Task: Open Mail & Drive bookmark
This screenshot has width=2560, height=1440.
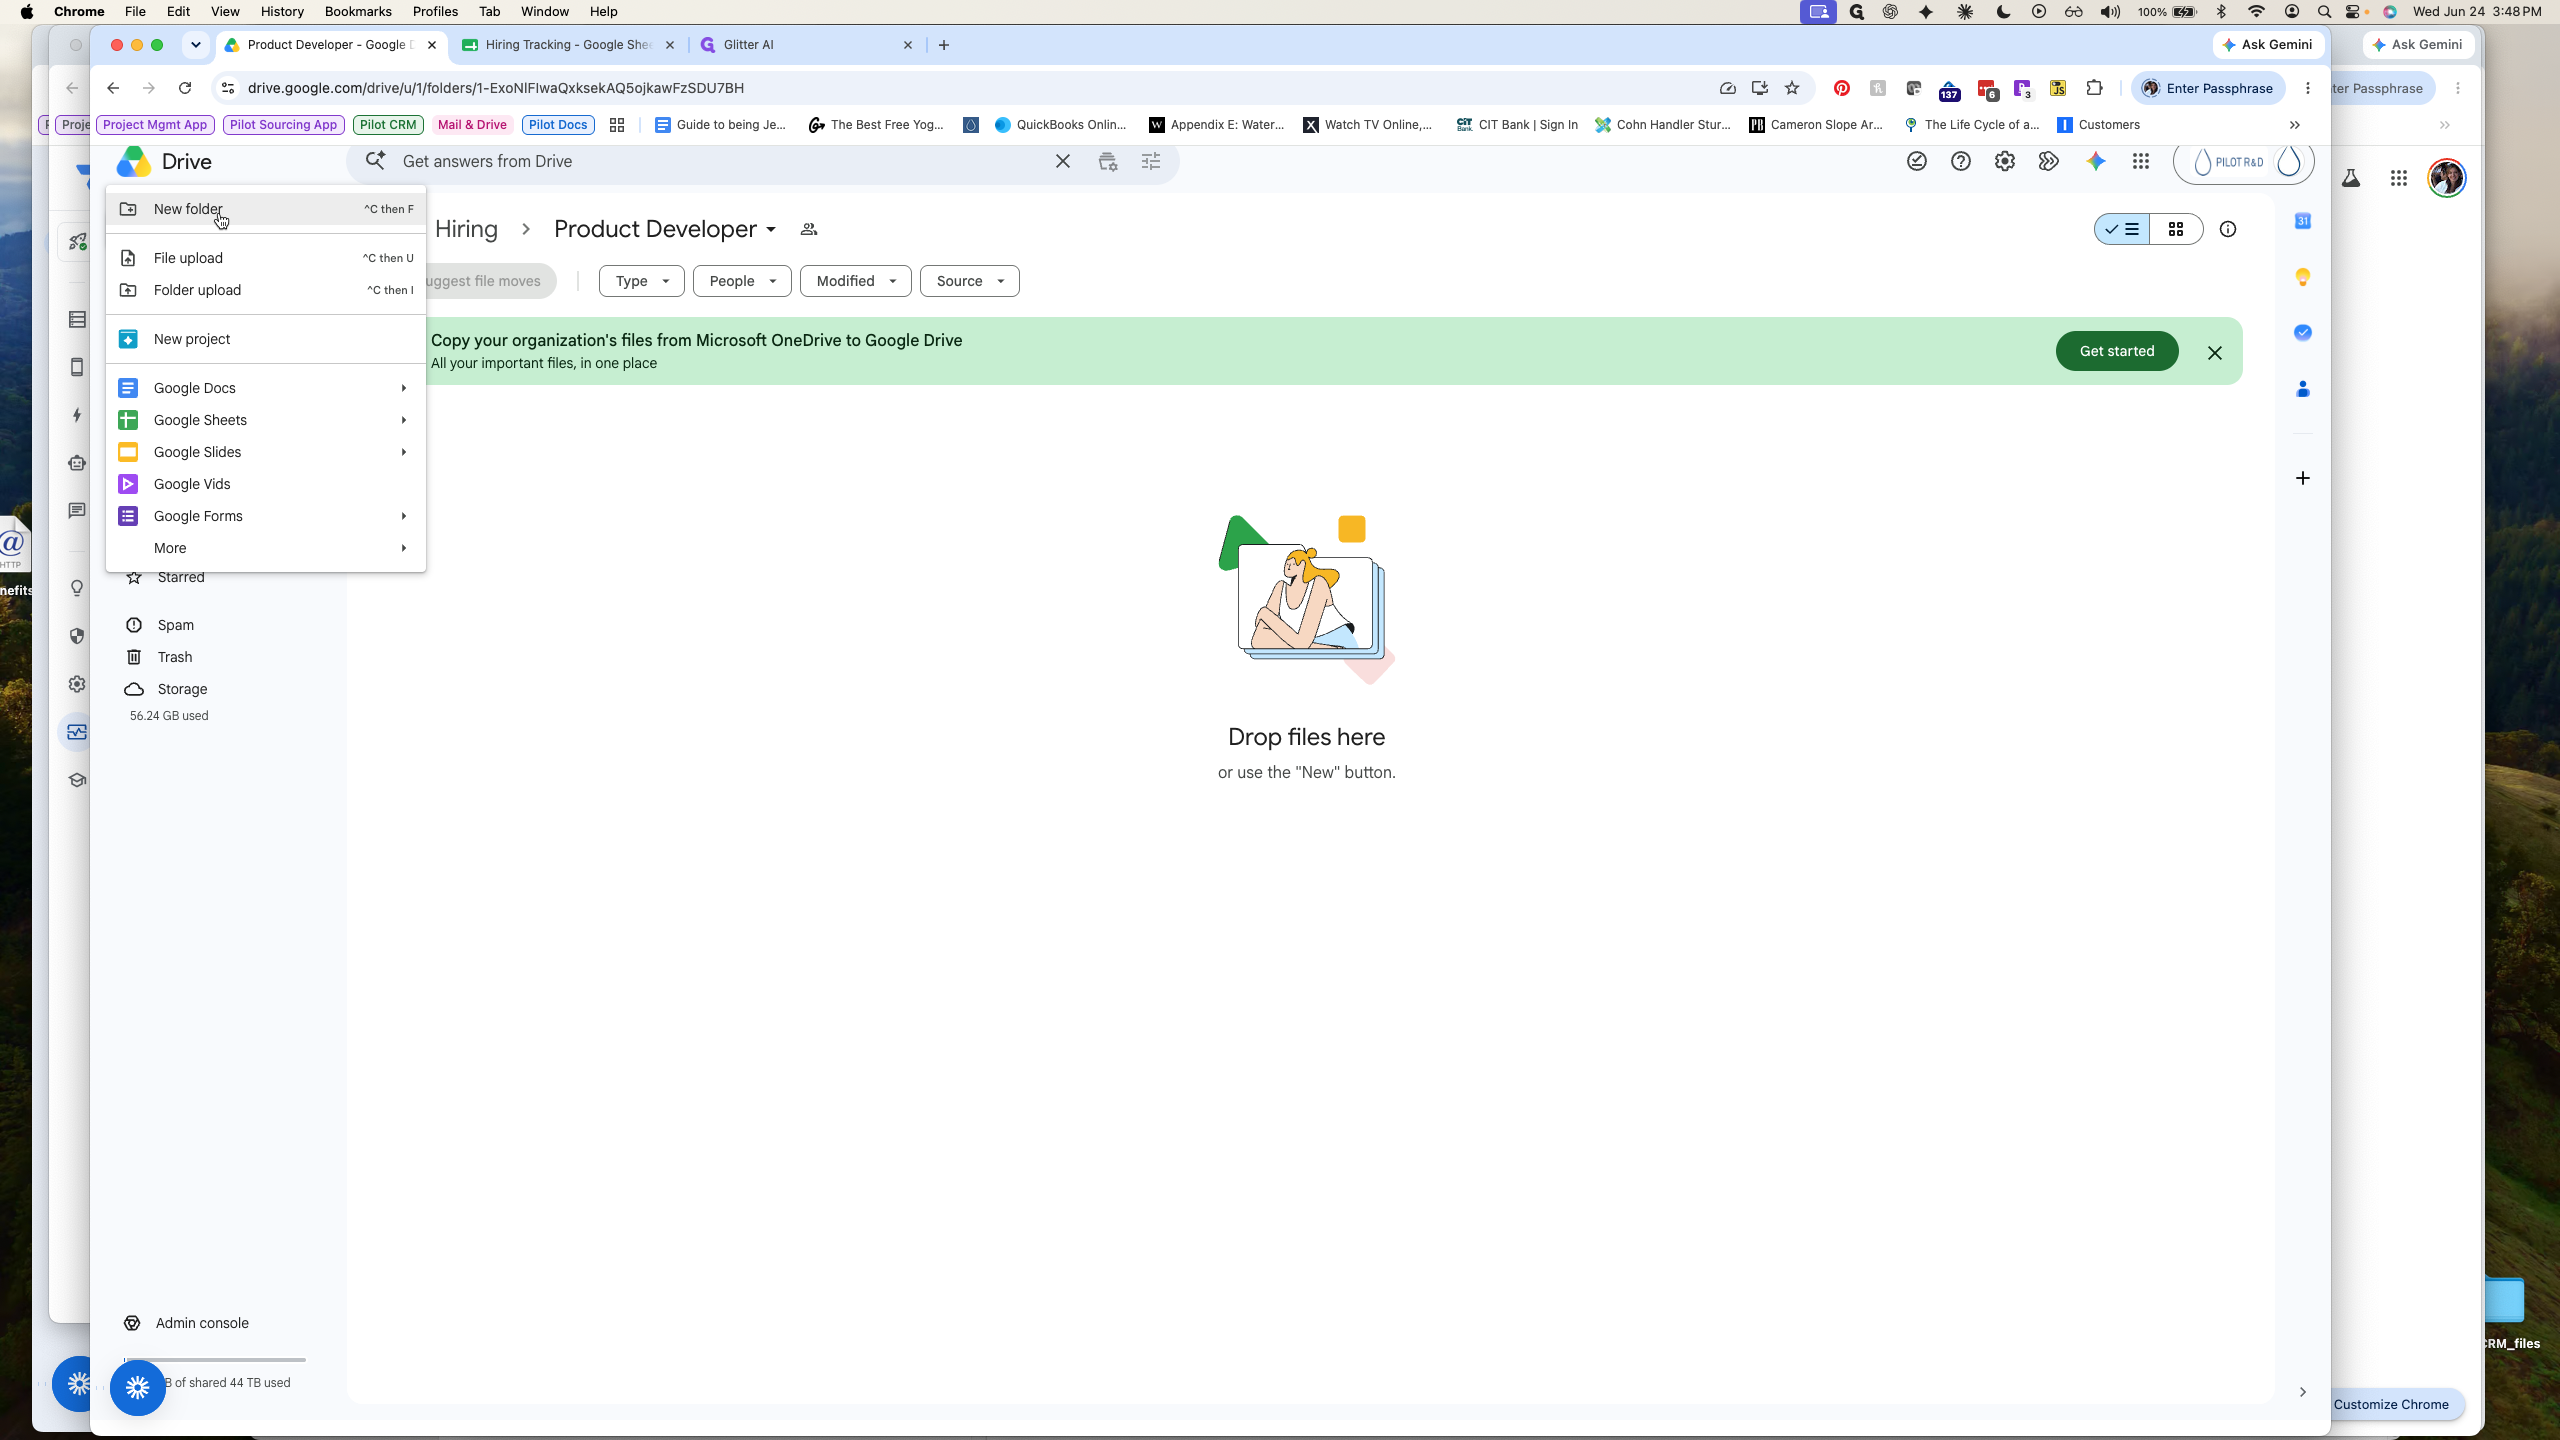Action: click(x=472, y=125)
